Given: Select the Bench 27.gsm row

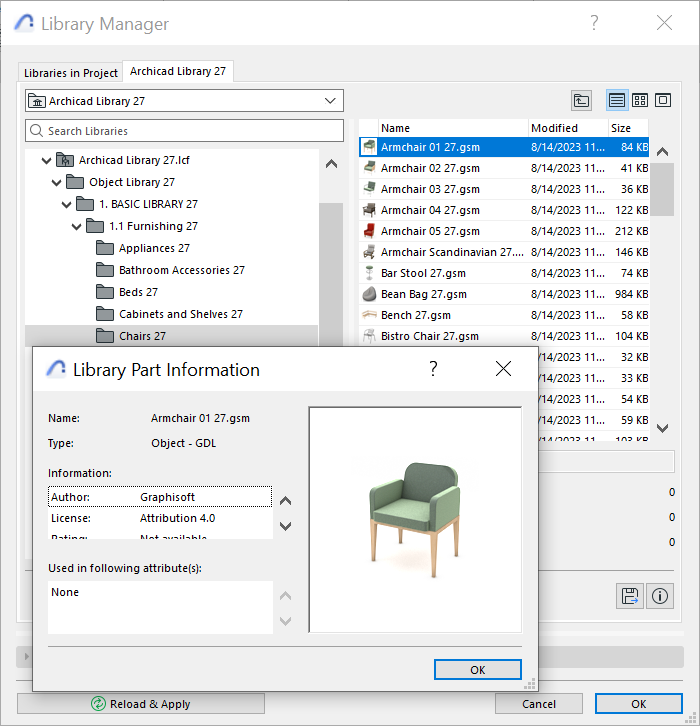Looking at the screenshot, I should click(x=504, y=315).
